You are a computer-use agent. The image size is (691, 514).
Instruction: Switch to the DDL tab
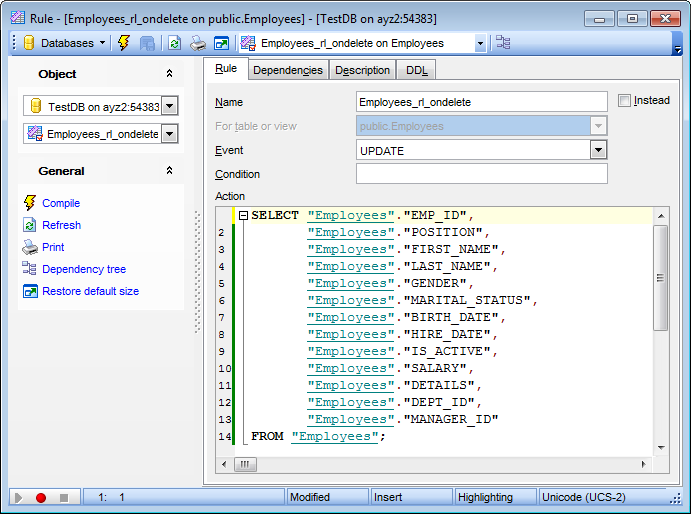416,70
